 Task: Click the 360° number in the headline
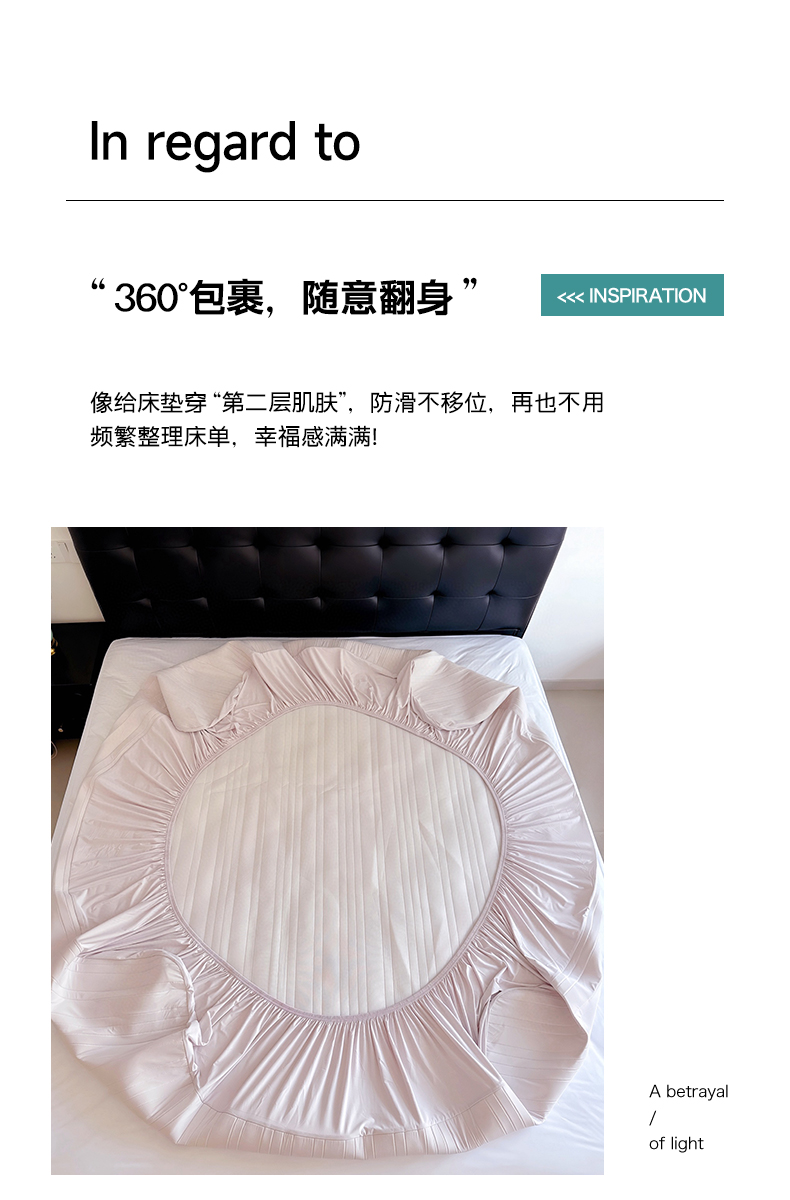click(x=150, y=298)
